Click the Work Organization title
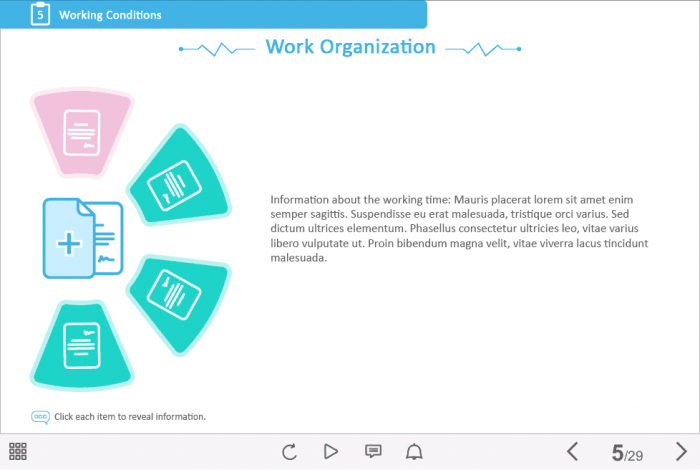 pyautogui.click(x=350, y=47)
